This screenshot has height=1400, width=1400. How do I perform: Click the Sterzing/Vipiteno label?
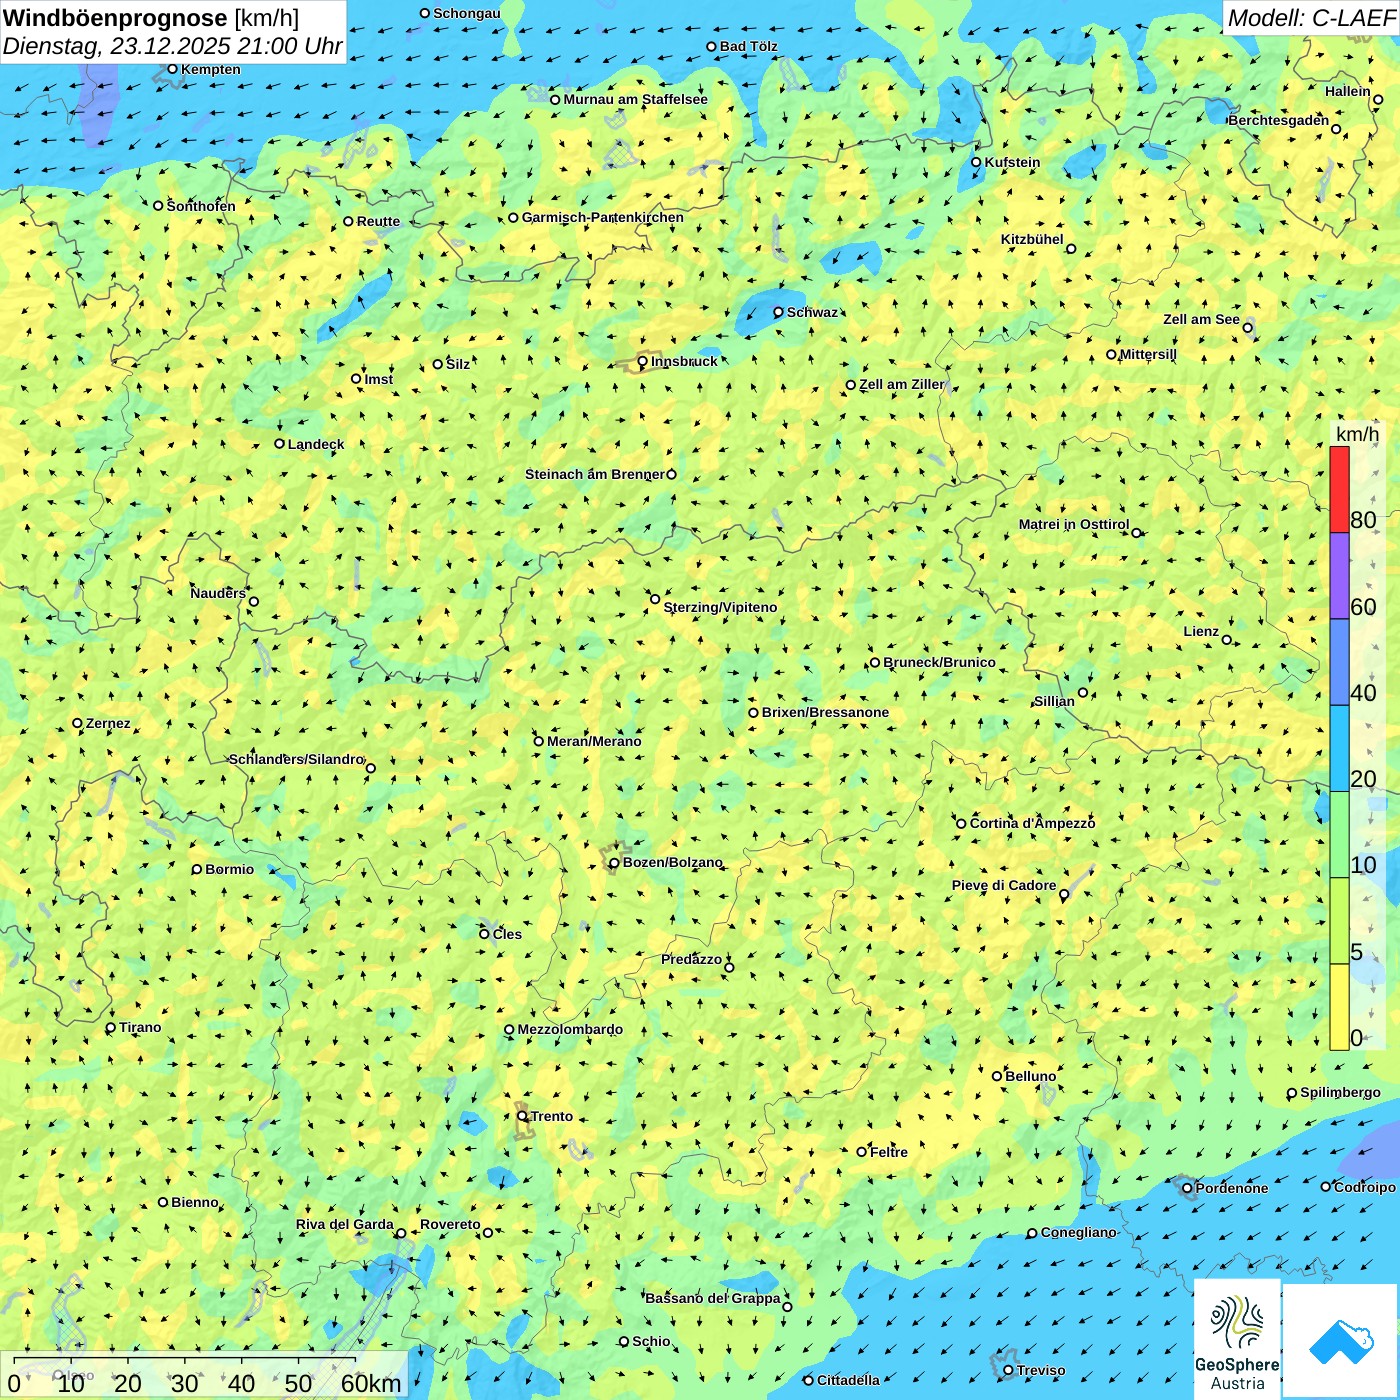(720, 607)
